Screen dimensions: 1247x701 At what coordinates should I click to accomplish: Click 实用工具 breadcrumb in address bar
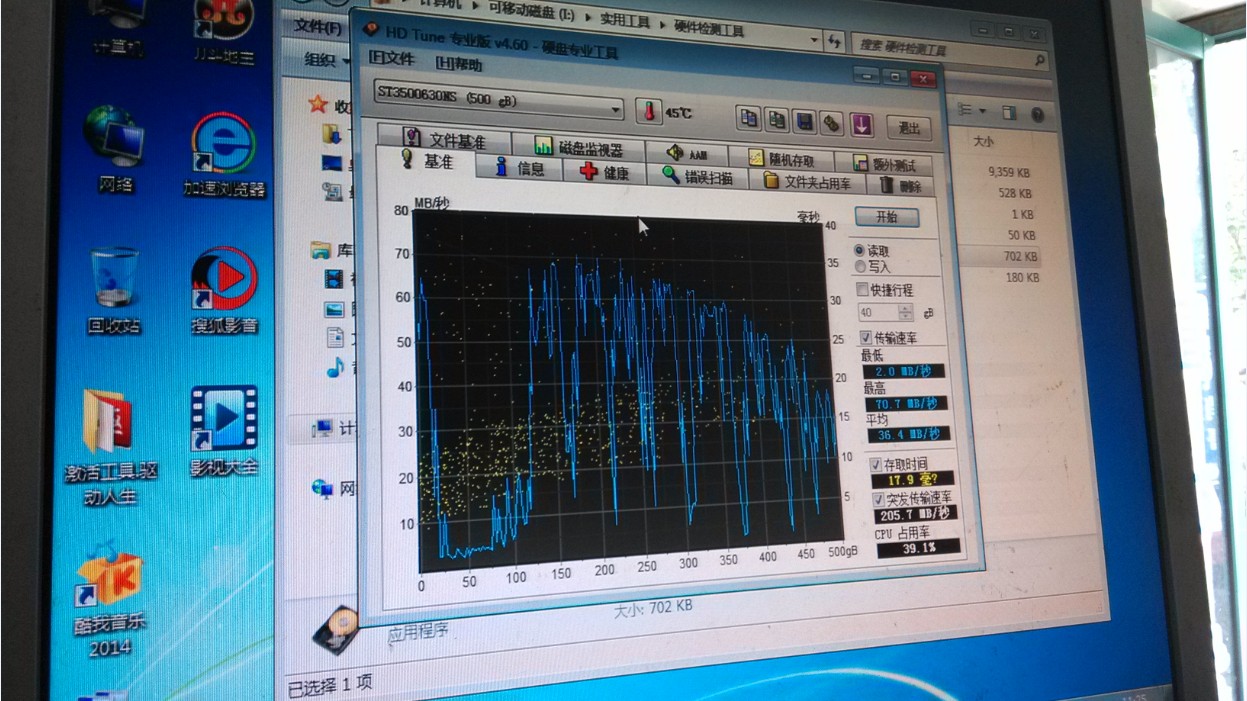(x=625, y=19)
